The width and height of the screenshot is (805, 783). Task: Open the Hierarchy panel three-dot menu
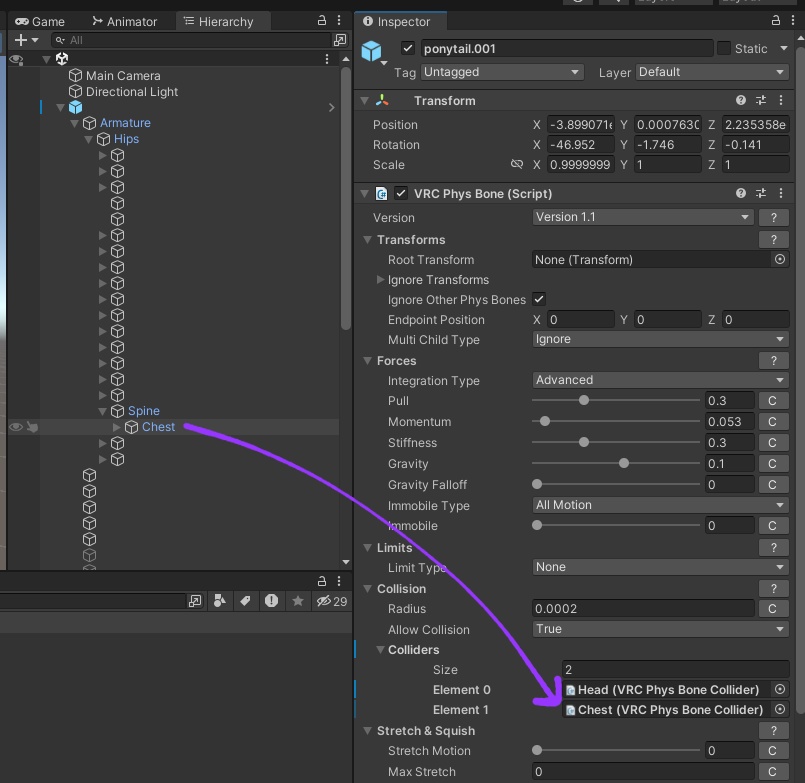click(339, 21)
